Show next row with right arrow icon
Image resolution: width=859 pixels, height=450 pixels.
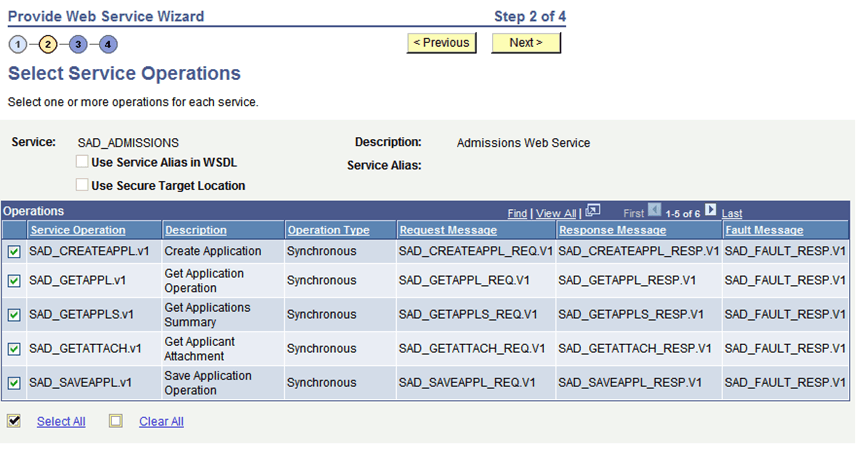[711, 210]
